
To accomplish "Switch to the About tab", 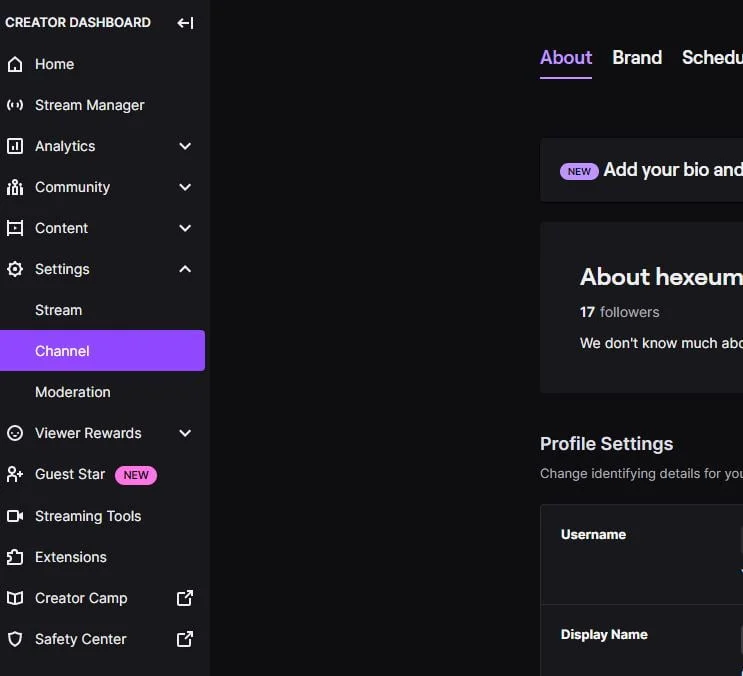I will [x=566, y=58].
